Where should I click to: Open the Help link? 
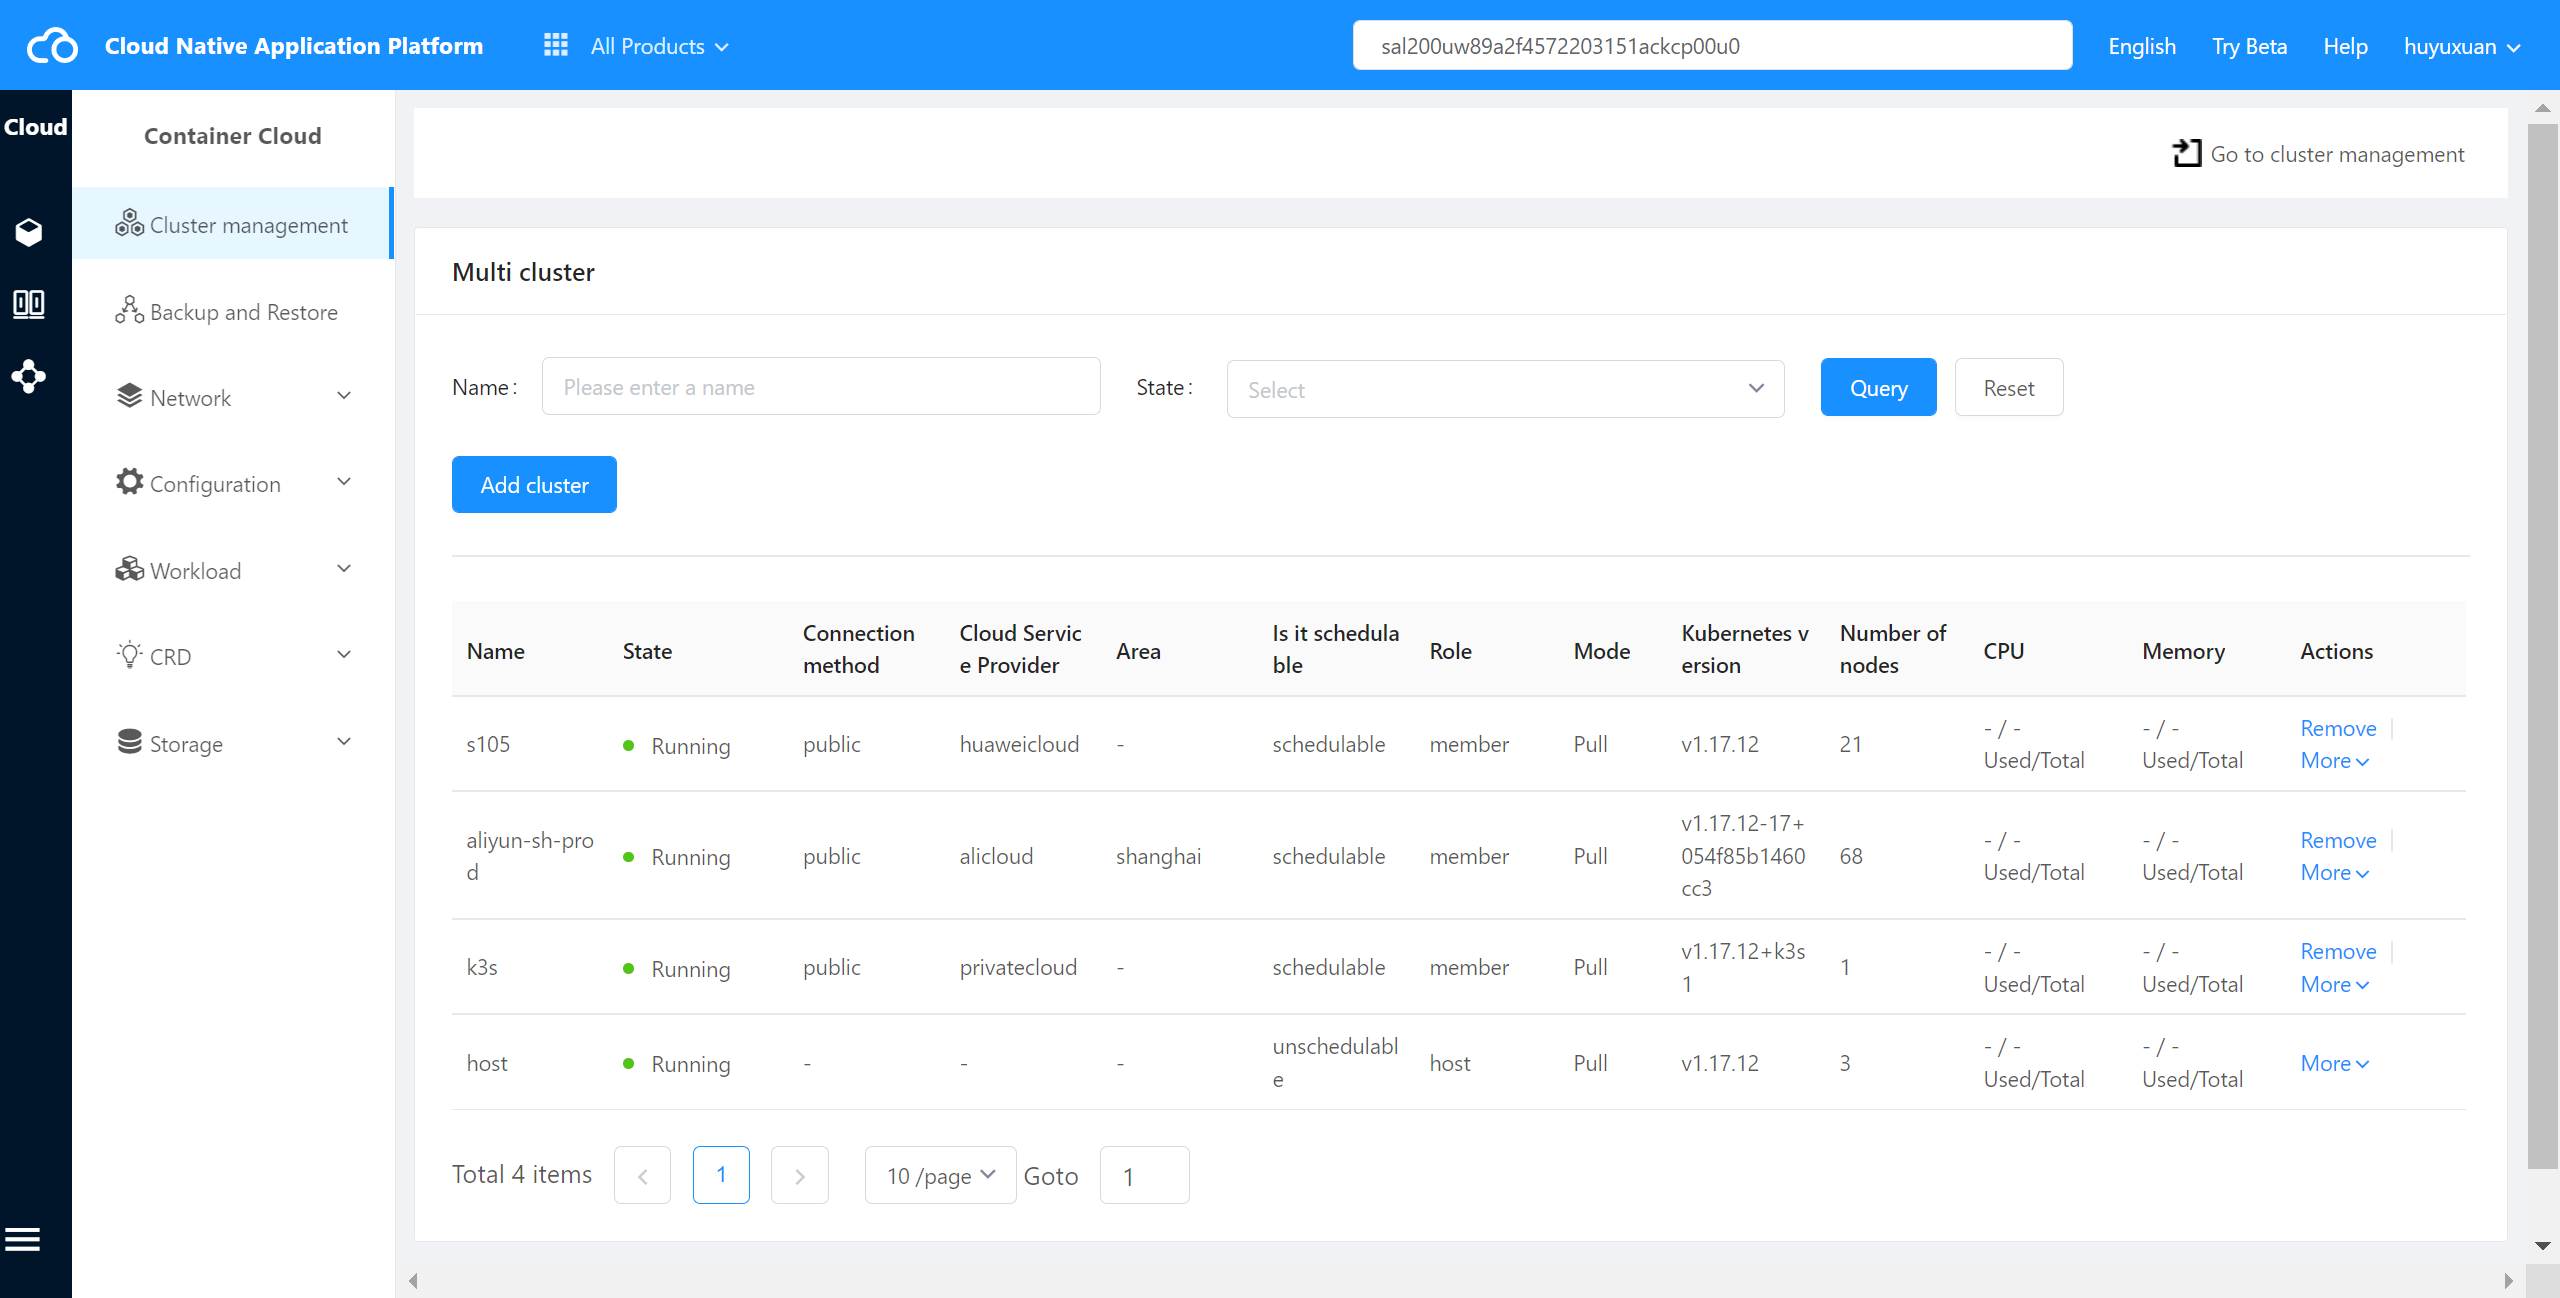pyautogui.click(x=2345, y=46)
